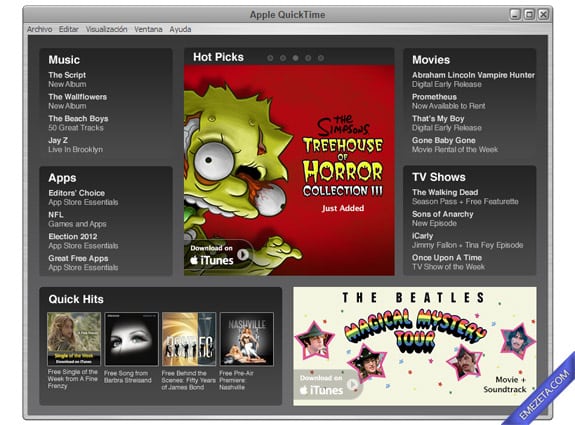Open the Ayuda menu
Screen dimensions: 575x425
[x=180, y=29]
